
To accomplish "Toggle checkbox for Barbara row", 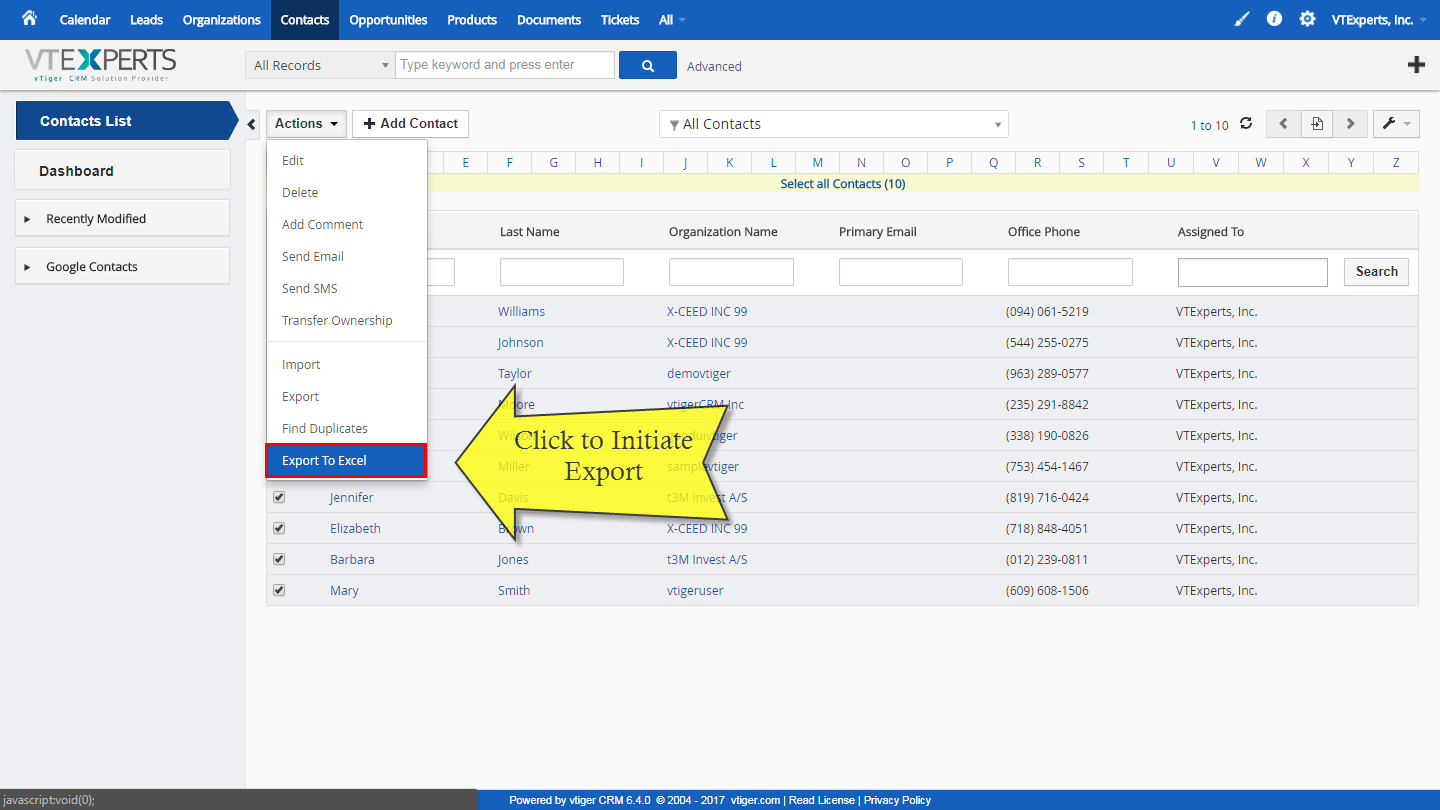I will (x=279, y=559).
